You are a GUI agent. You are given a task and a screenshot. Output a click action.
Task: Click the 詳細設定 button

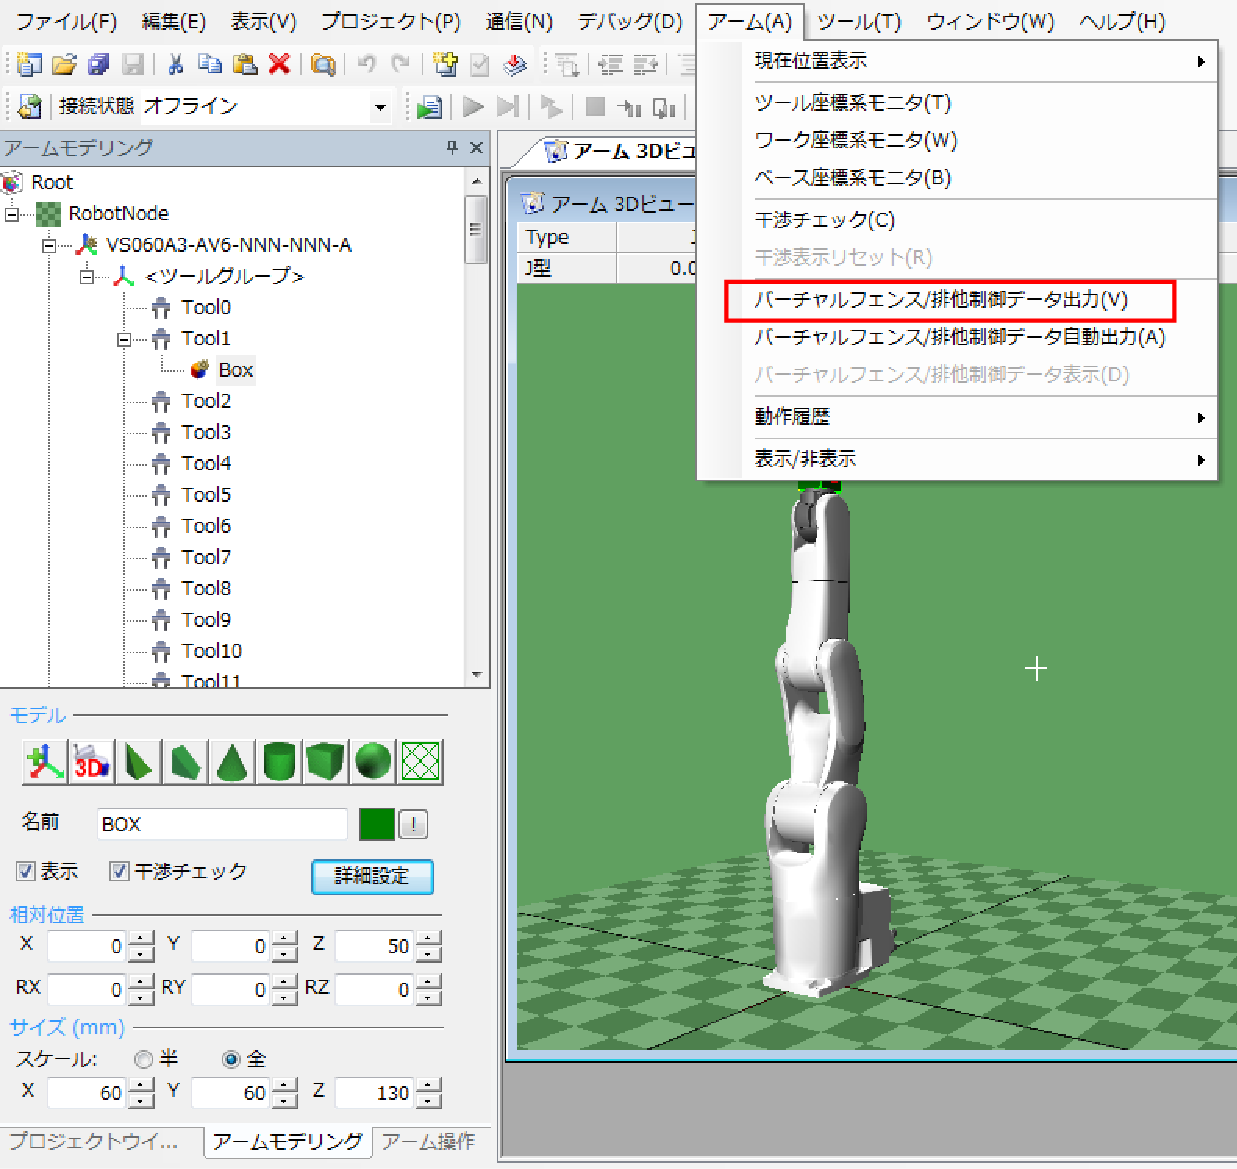(372, 876)
